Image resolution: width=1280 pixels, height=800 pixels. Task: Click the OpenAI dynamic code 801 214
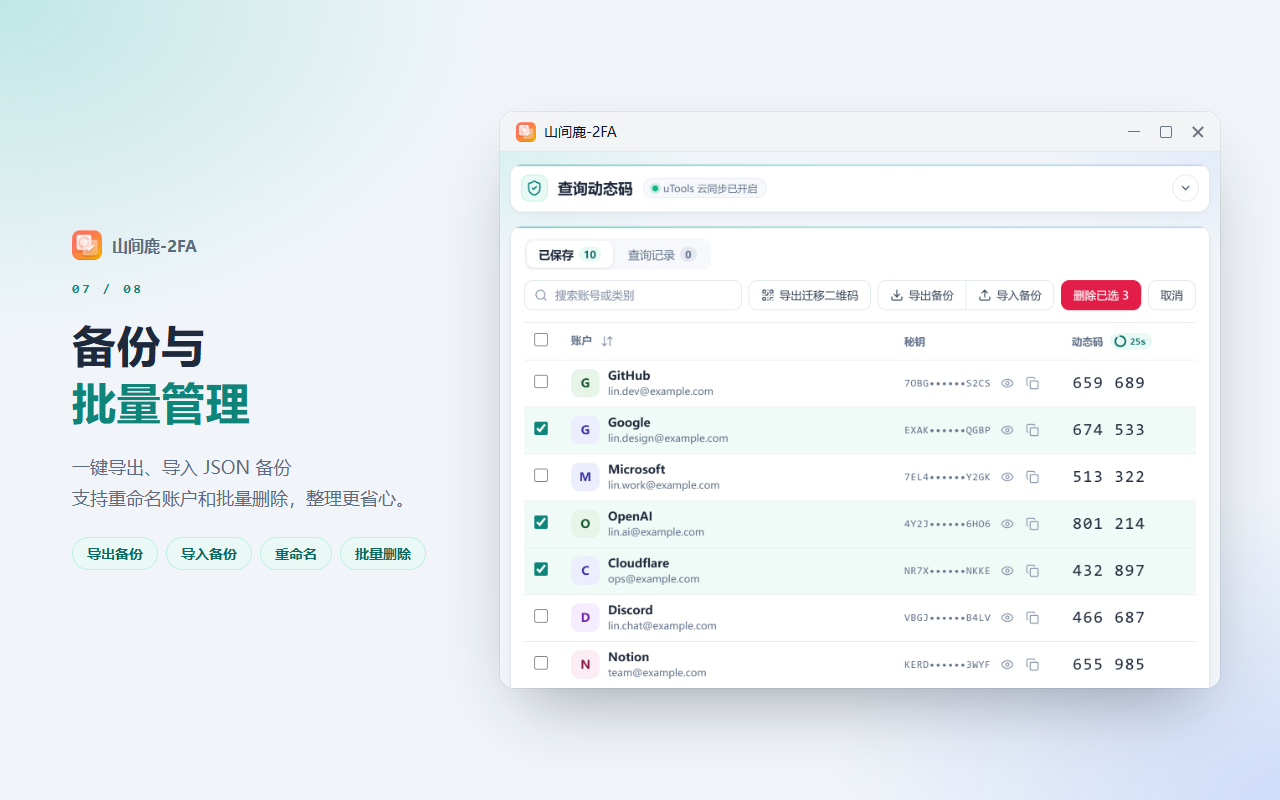coord(1109,524)
